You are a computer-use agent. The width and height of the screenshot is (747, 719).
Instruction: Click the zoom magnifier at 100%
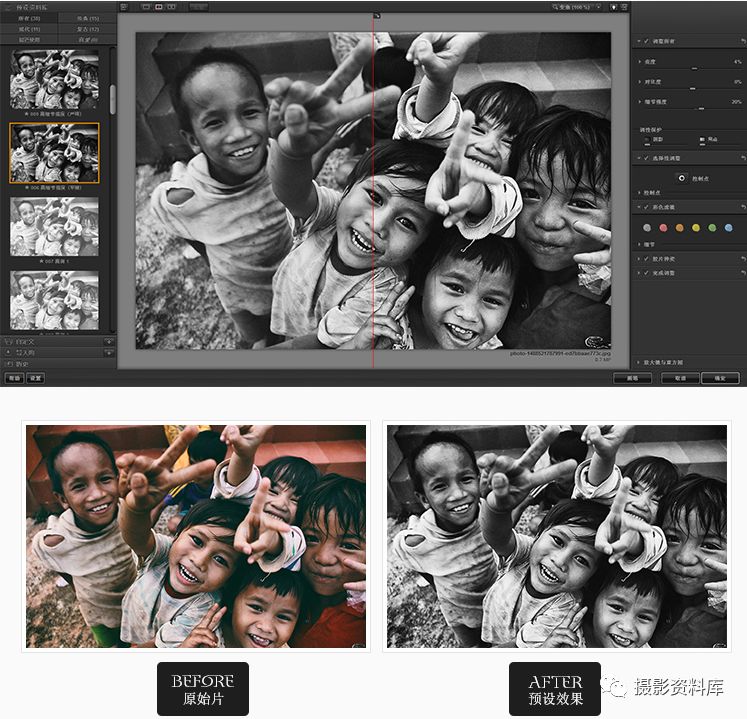[x=557, y=6]
